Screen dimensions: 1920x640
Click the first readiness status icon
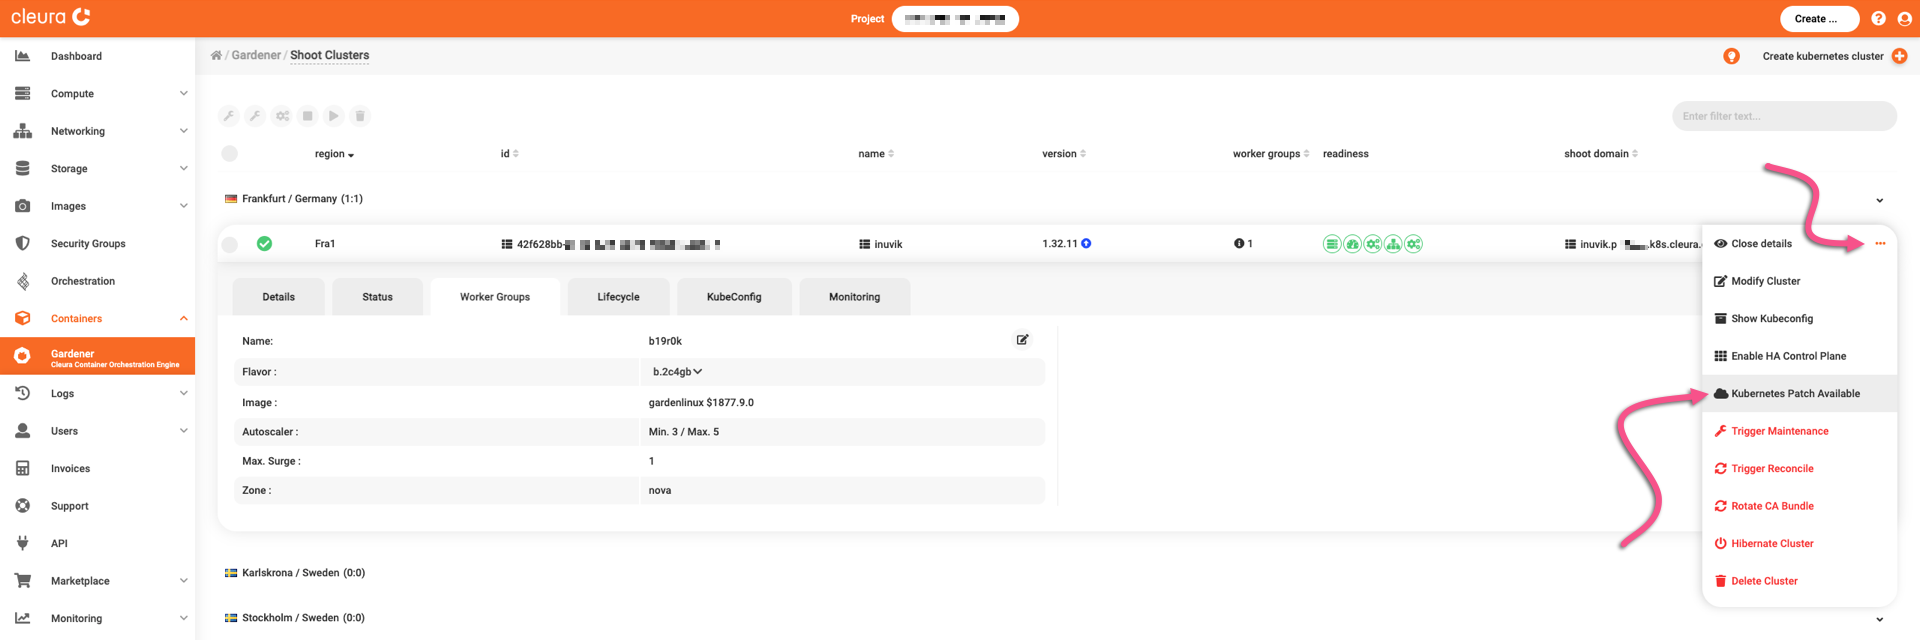coord(1332,244)
